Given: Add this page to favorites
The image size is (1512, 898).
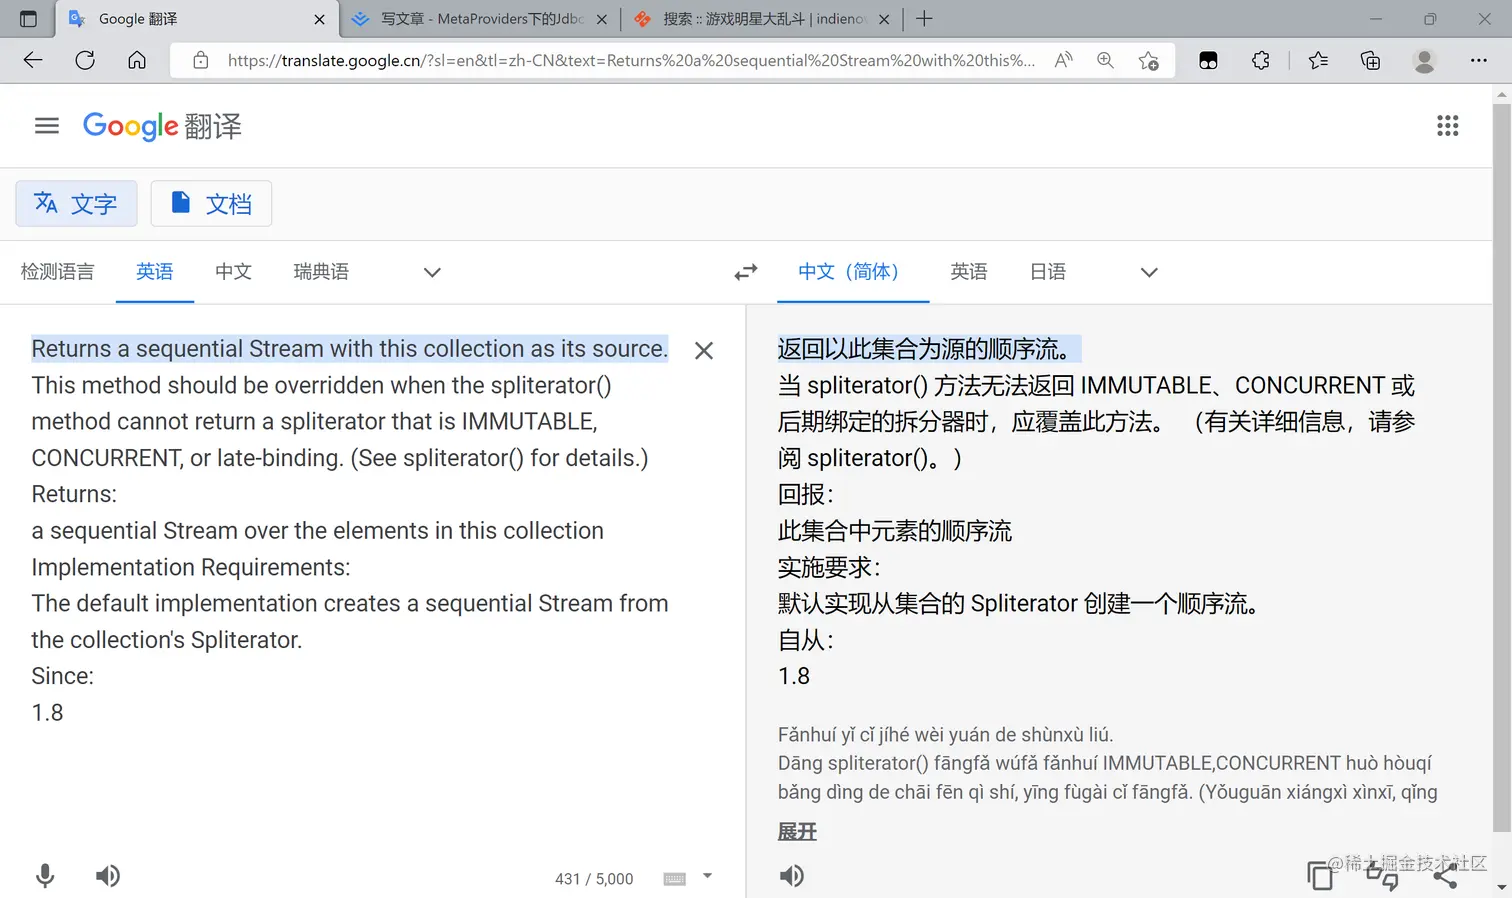Looking at the screenshot, I should coord(1149,60).
